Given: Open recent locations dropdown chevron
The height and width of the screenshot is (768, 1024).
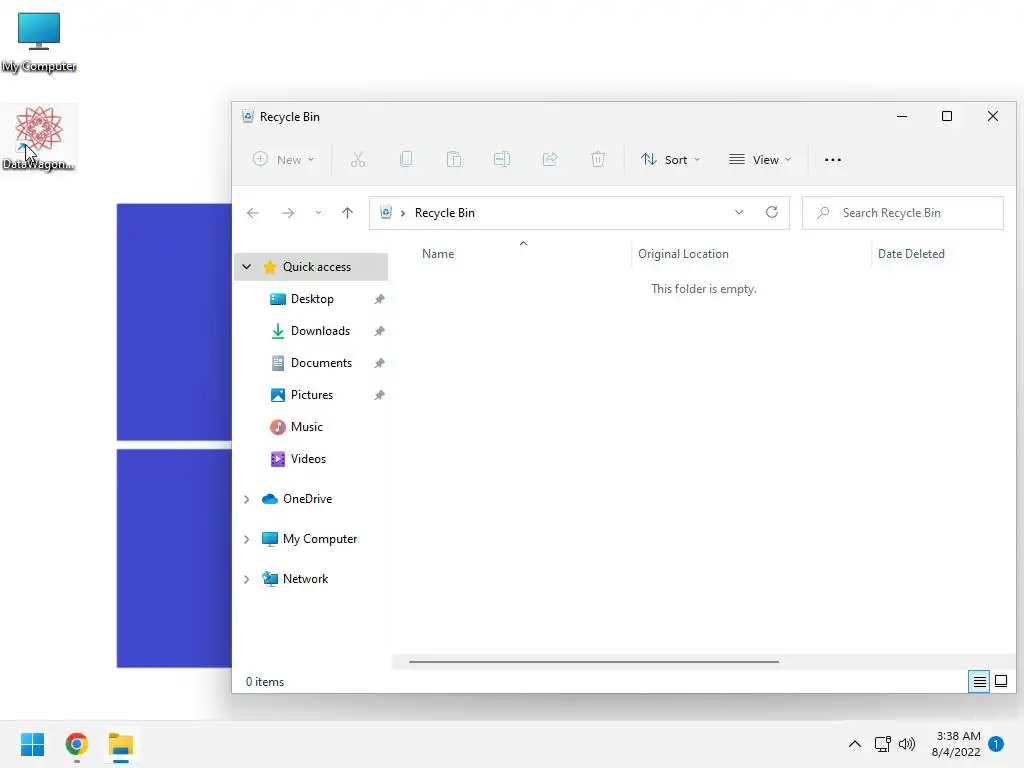Looking at the screenshot, I should tap(318, 213).
